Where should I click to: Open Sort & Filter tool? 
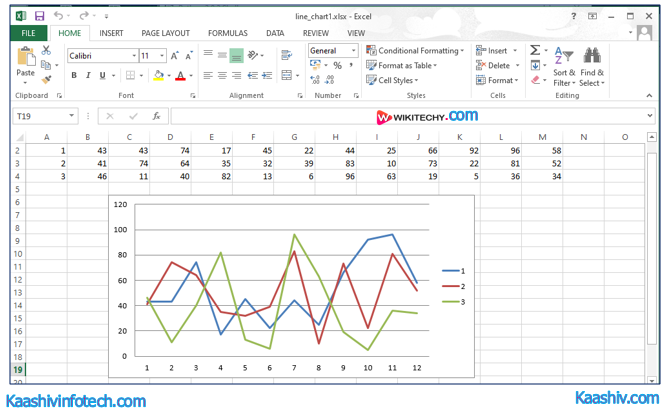tap(564, 65)
